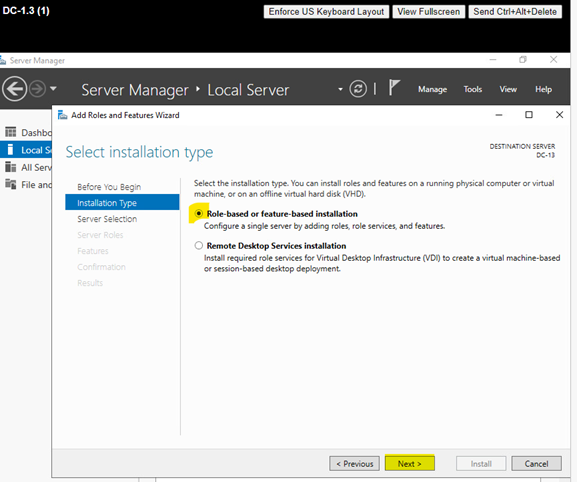577x482 pixels.
Task: Click the back arrow navigation icon
Action: (x=14, y=89)
